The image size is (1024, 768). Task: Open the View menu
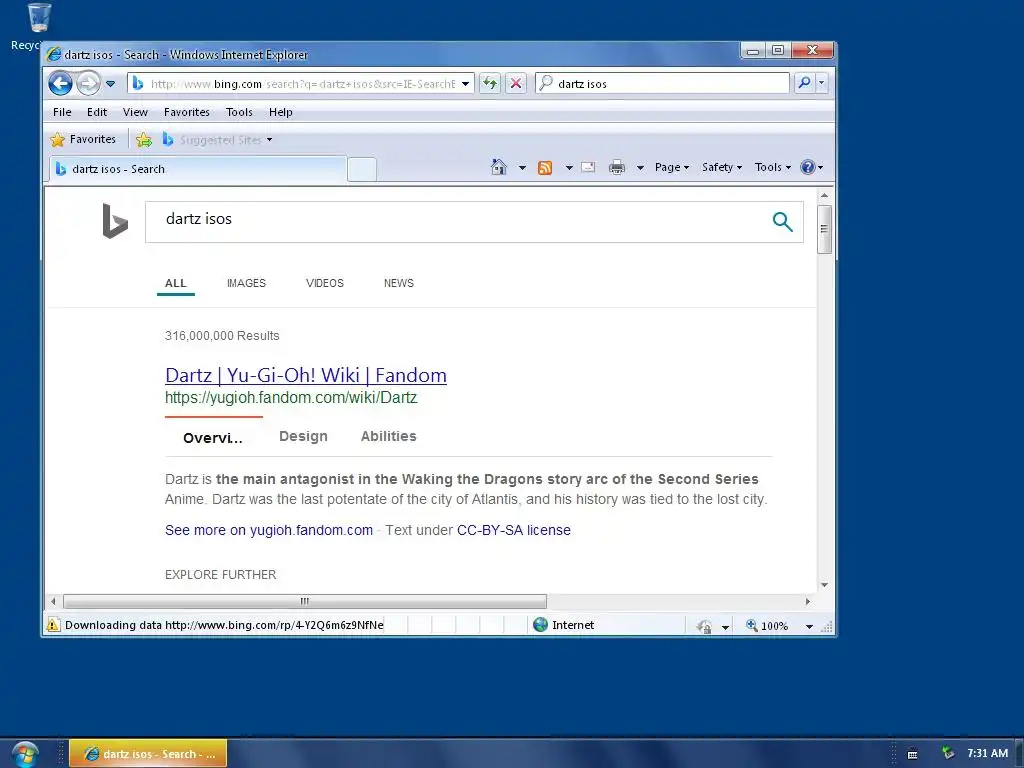(x=135, y=112)
